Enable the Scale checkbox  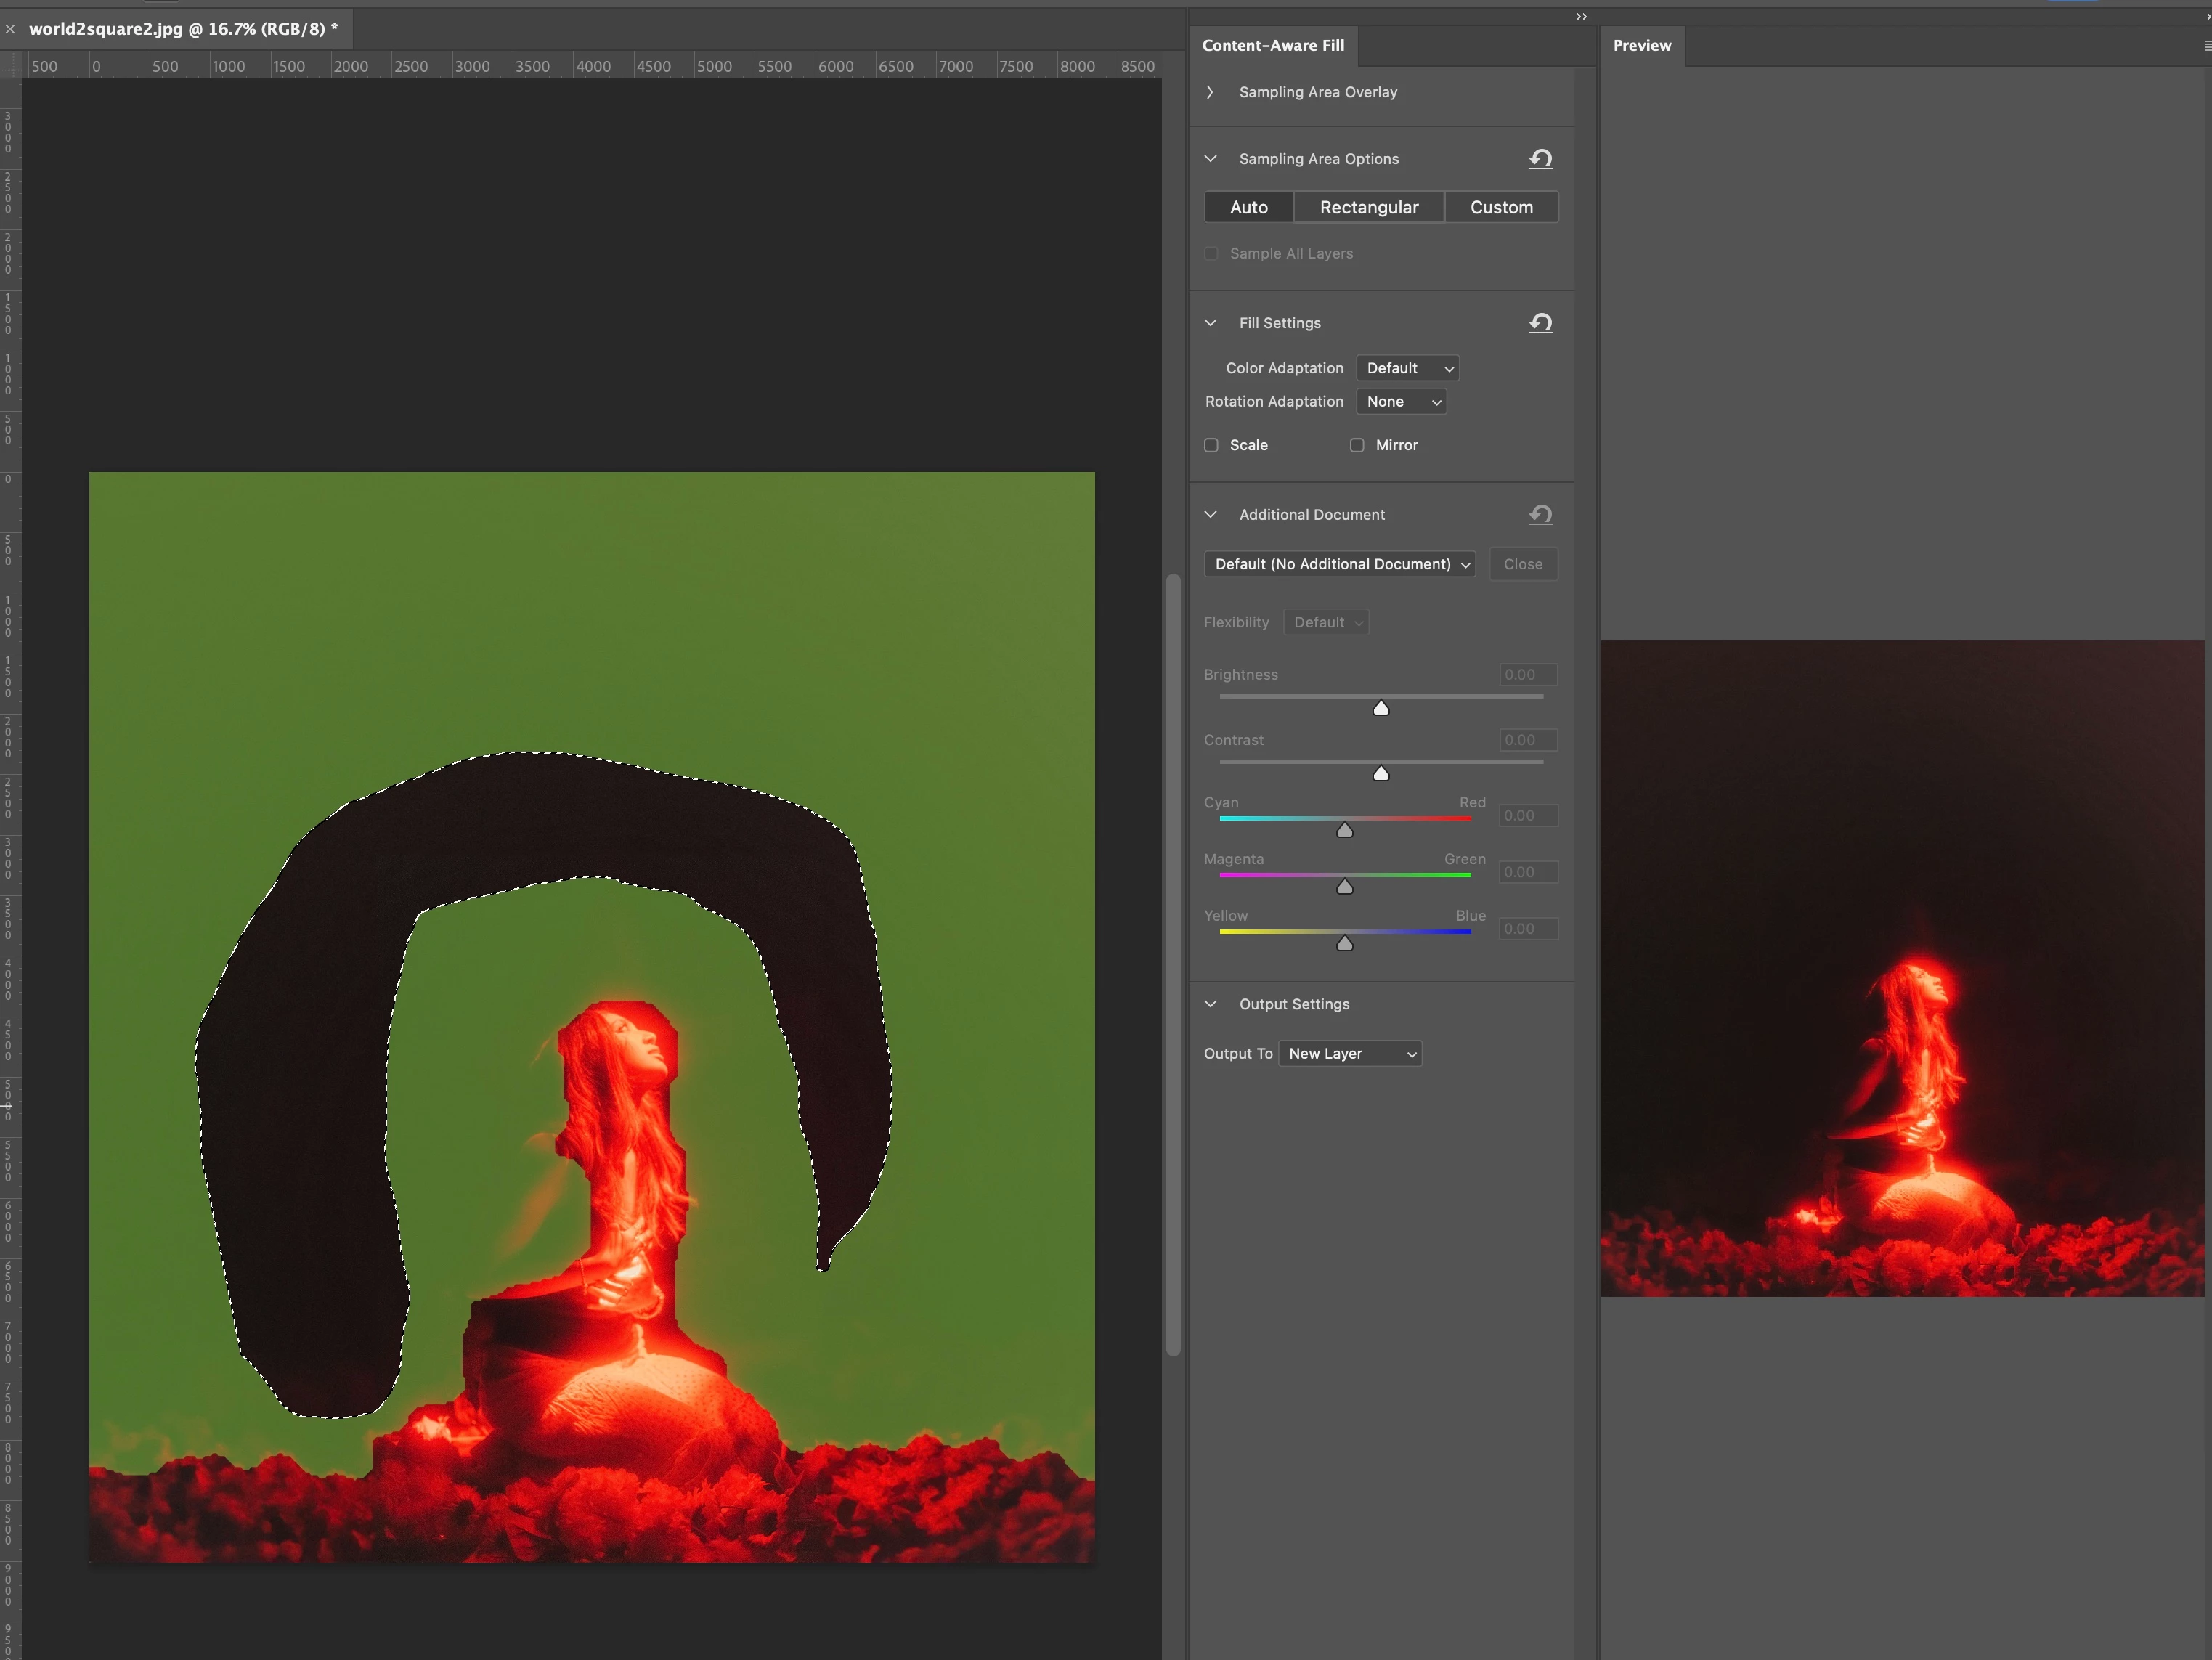pyautogui.click(x=1211, y=445)
